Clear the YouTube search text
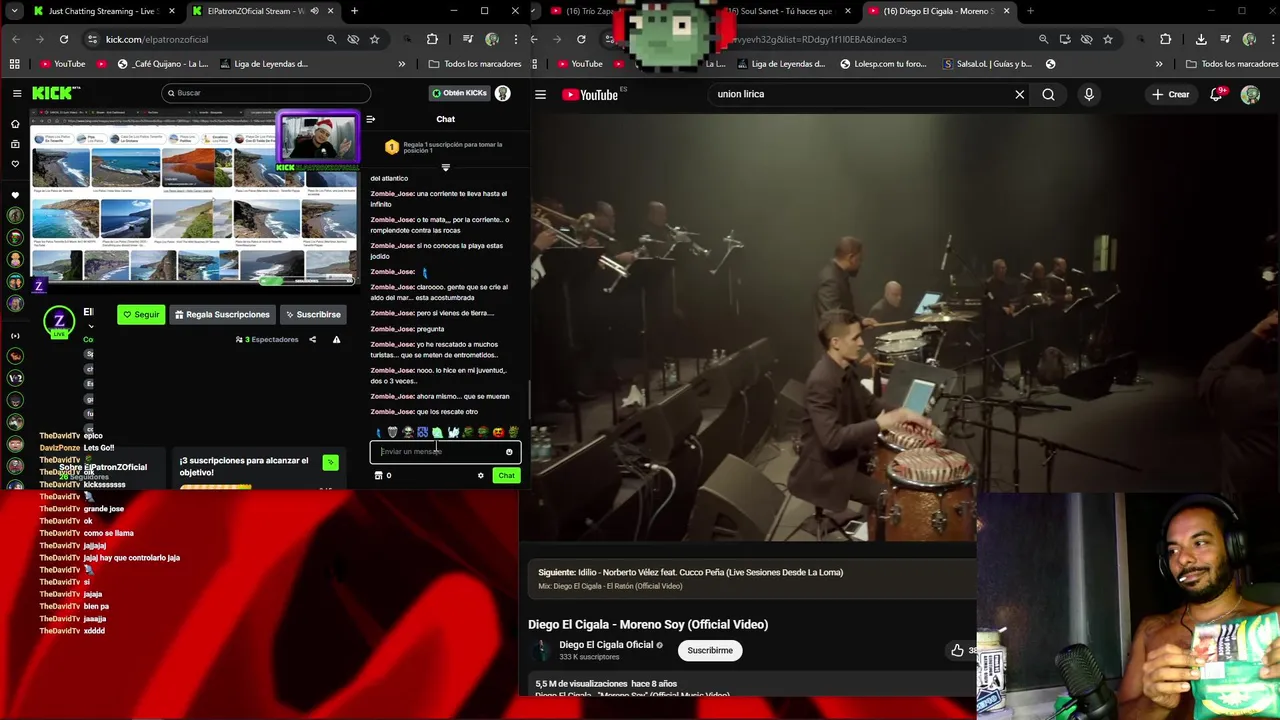The image size is (1280, 720). [1020, 94]
